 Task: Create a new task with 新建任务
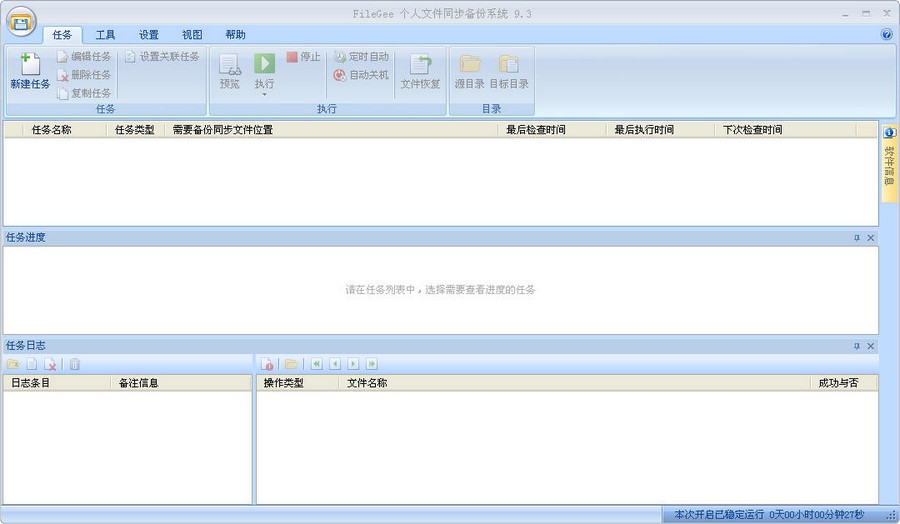(30, 71)
